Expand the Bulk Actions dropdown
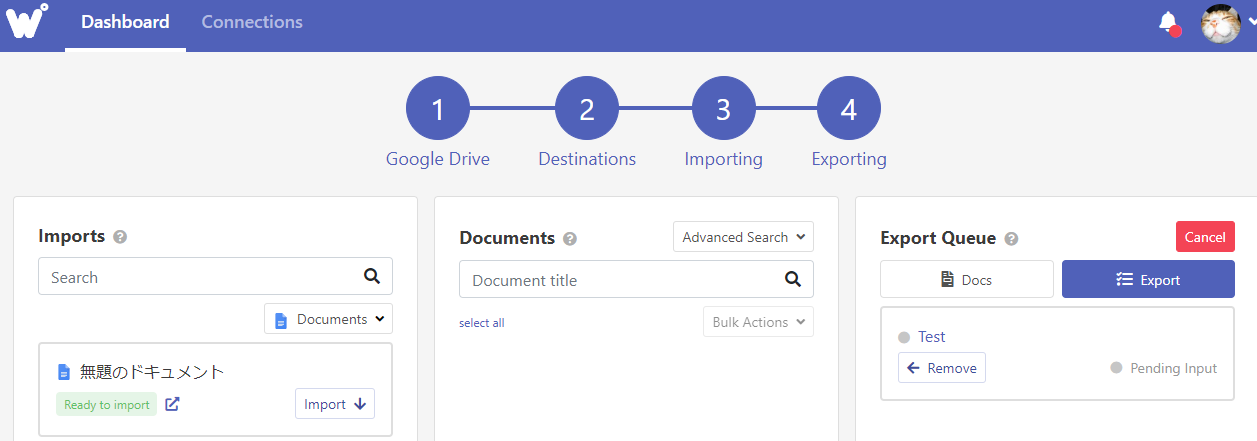 [x=758, y=322]
